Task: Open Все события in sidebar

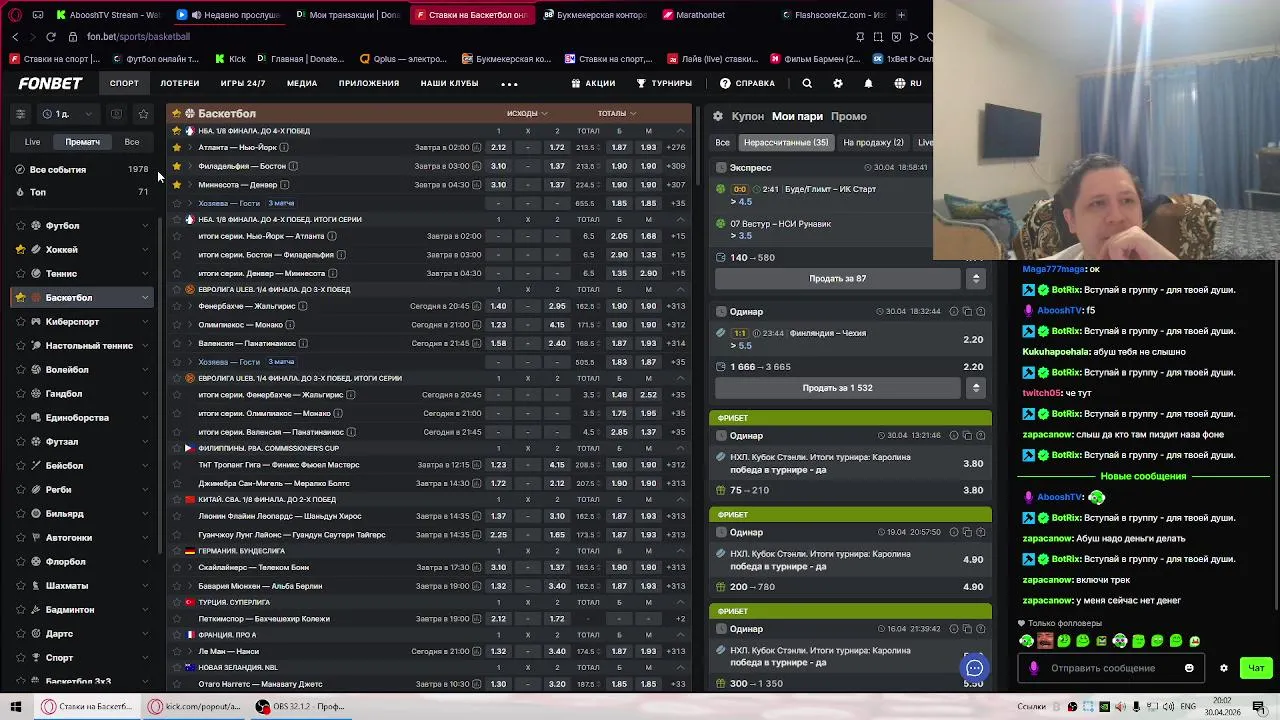Action: tap(81, 170)
